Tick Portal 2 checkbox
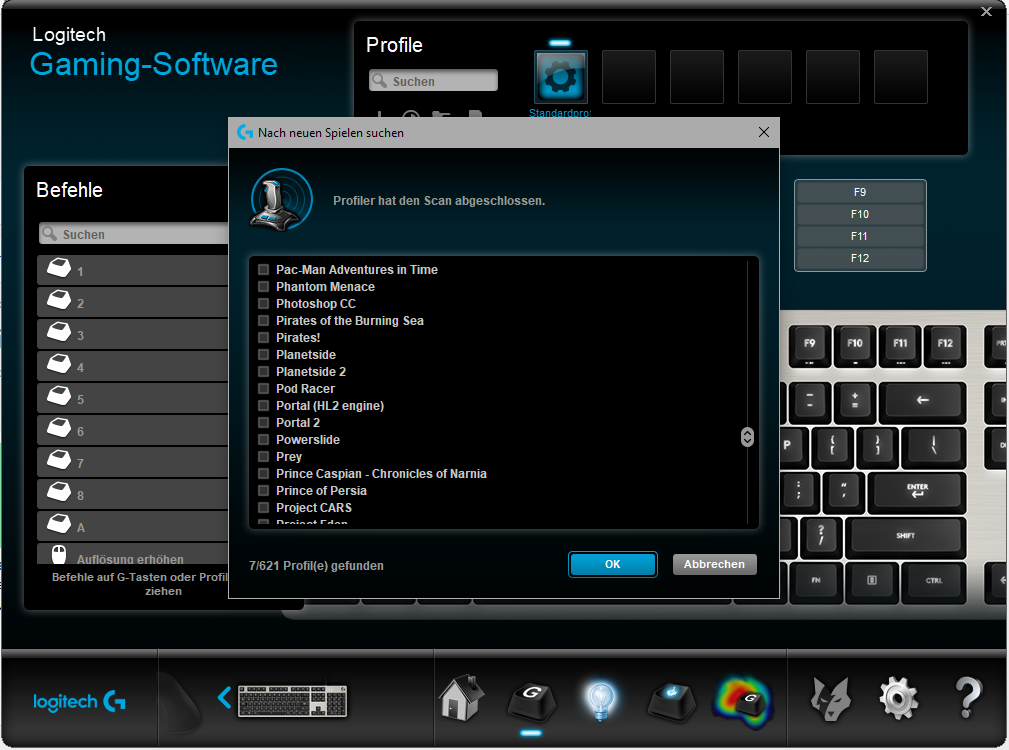Screen dimensions: 1009x750 (263, 423)
